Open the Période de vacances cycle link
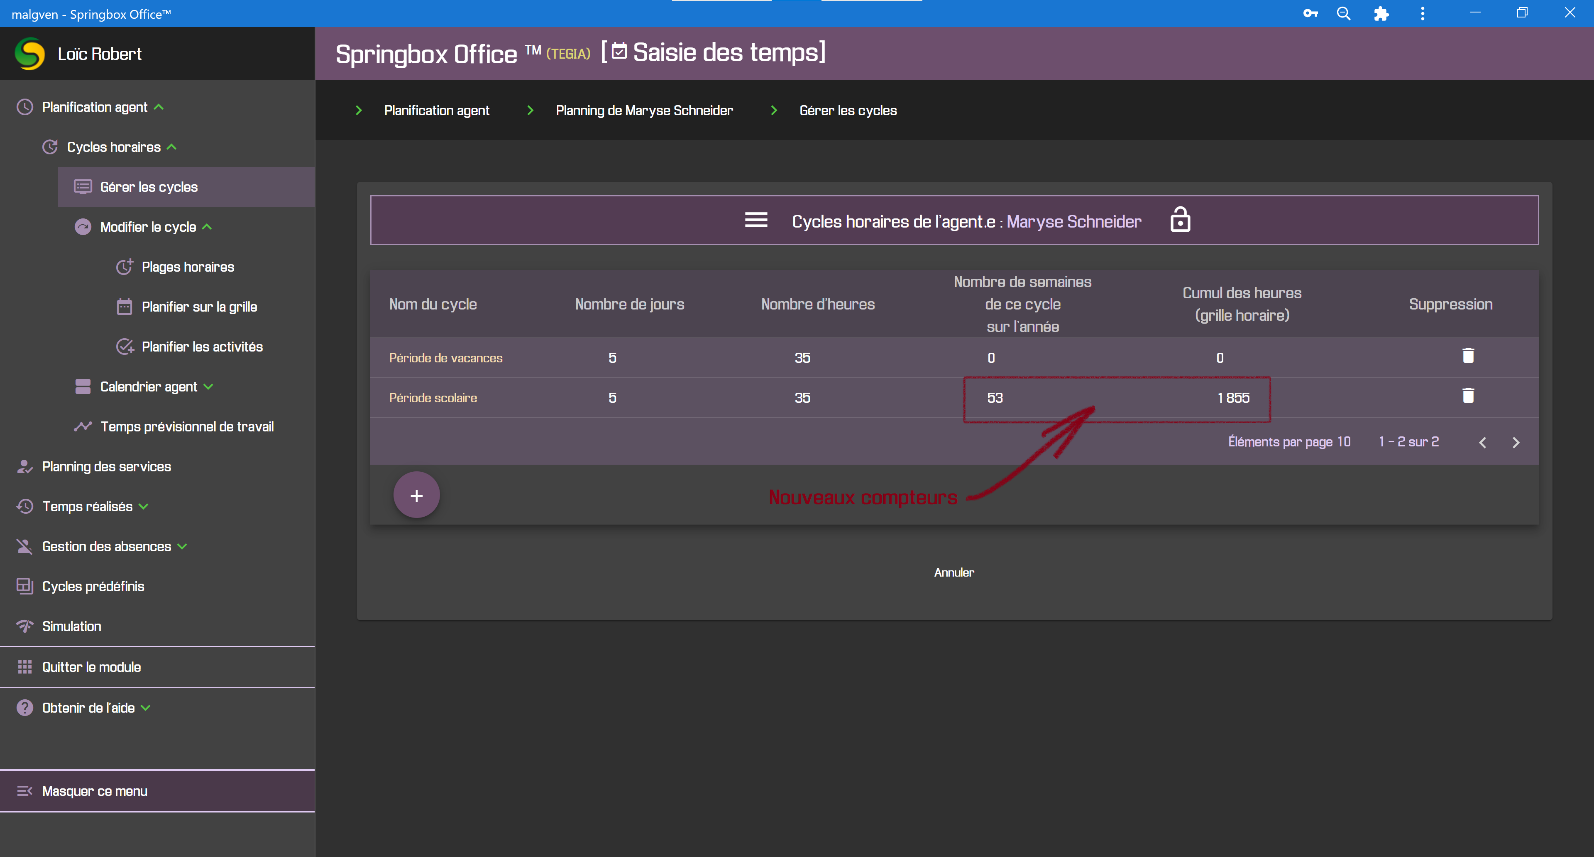The height and width of the screenshot is (857, 1594). [446, 358]
